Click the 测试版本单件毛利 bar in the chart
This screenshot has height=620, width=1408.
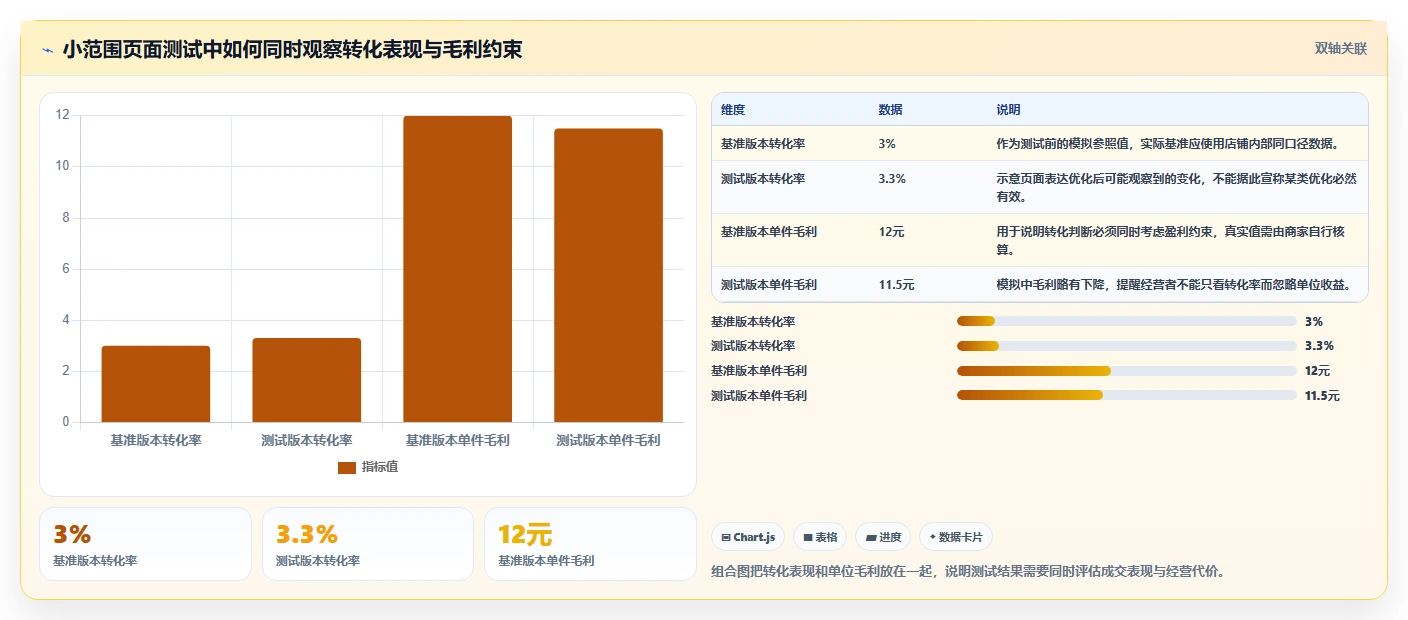pyautogui.click(x=609, y=275)
